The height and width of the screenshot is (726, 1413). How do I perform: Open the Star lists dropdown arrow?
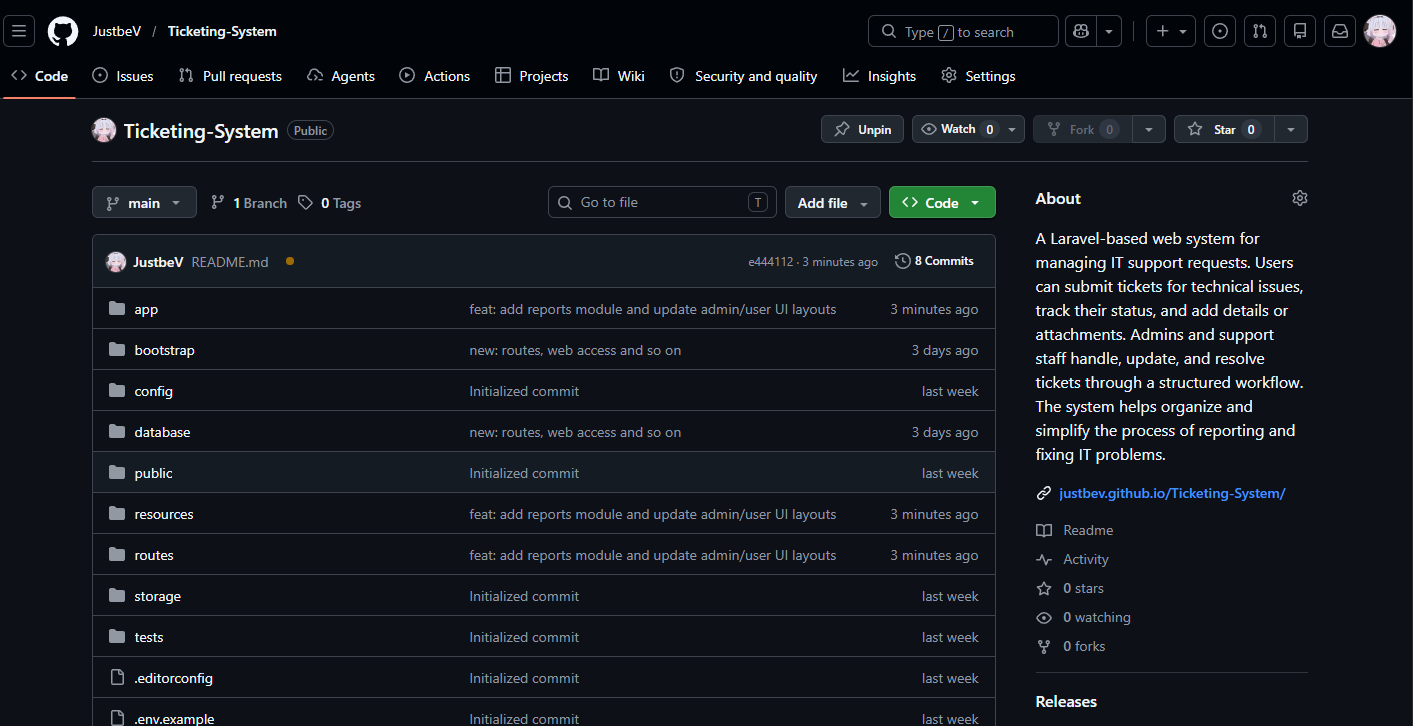coord(1291,129)
